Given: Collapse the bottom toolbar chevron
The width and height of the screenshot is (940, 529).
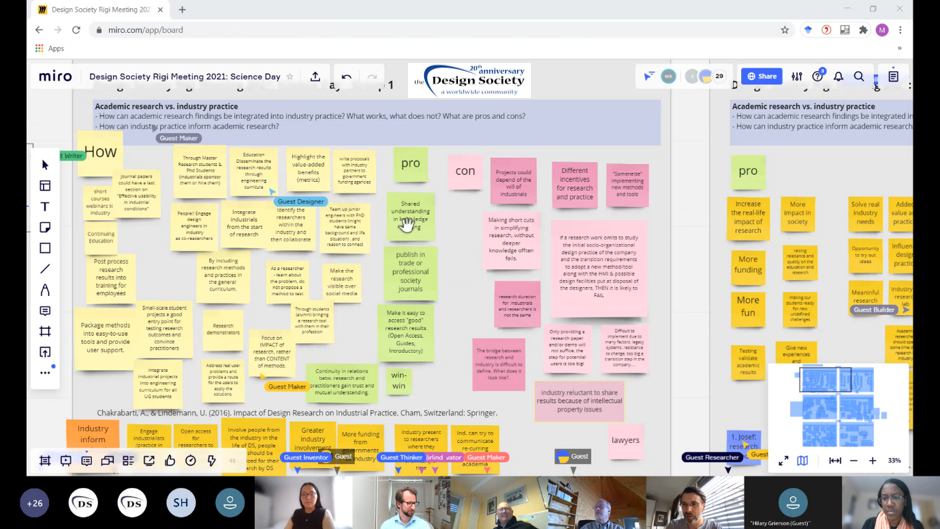Looking at the screenshot, I should pos(233,461).
